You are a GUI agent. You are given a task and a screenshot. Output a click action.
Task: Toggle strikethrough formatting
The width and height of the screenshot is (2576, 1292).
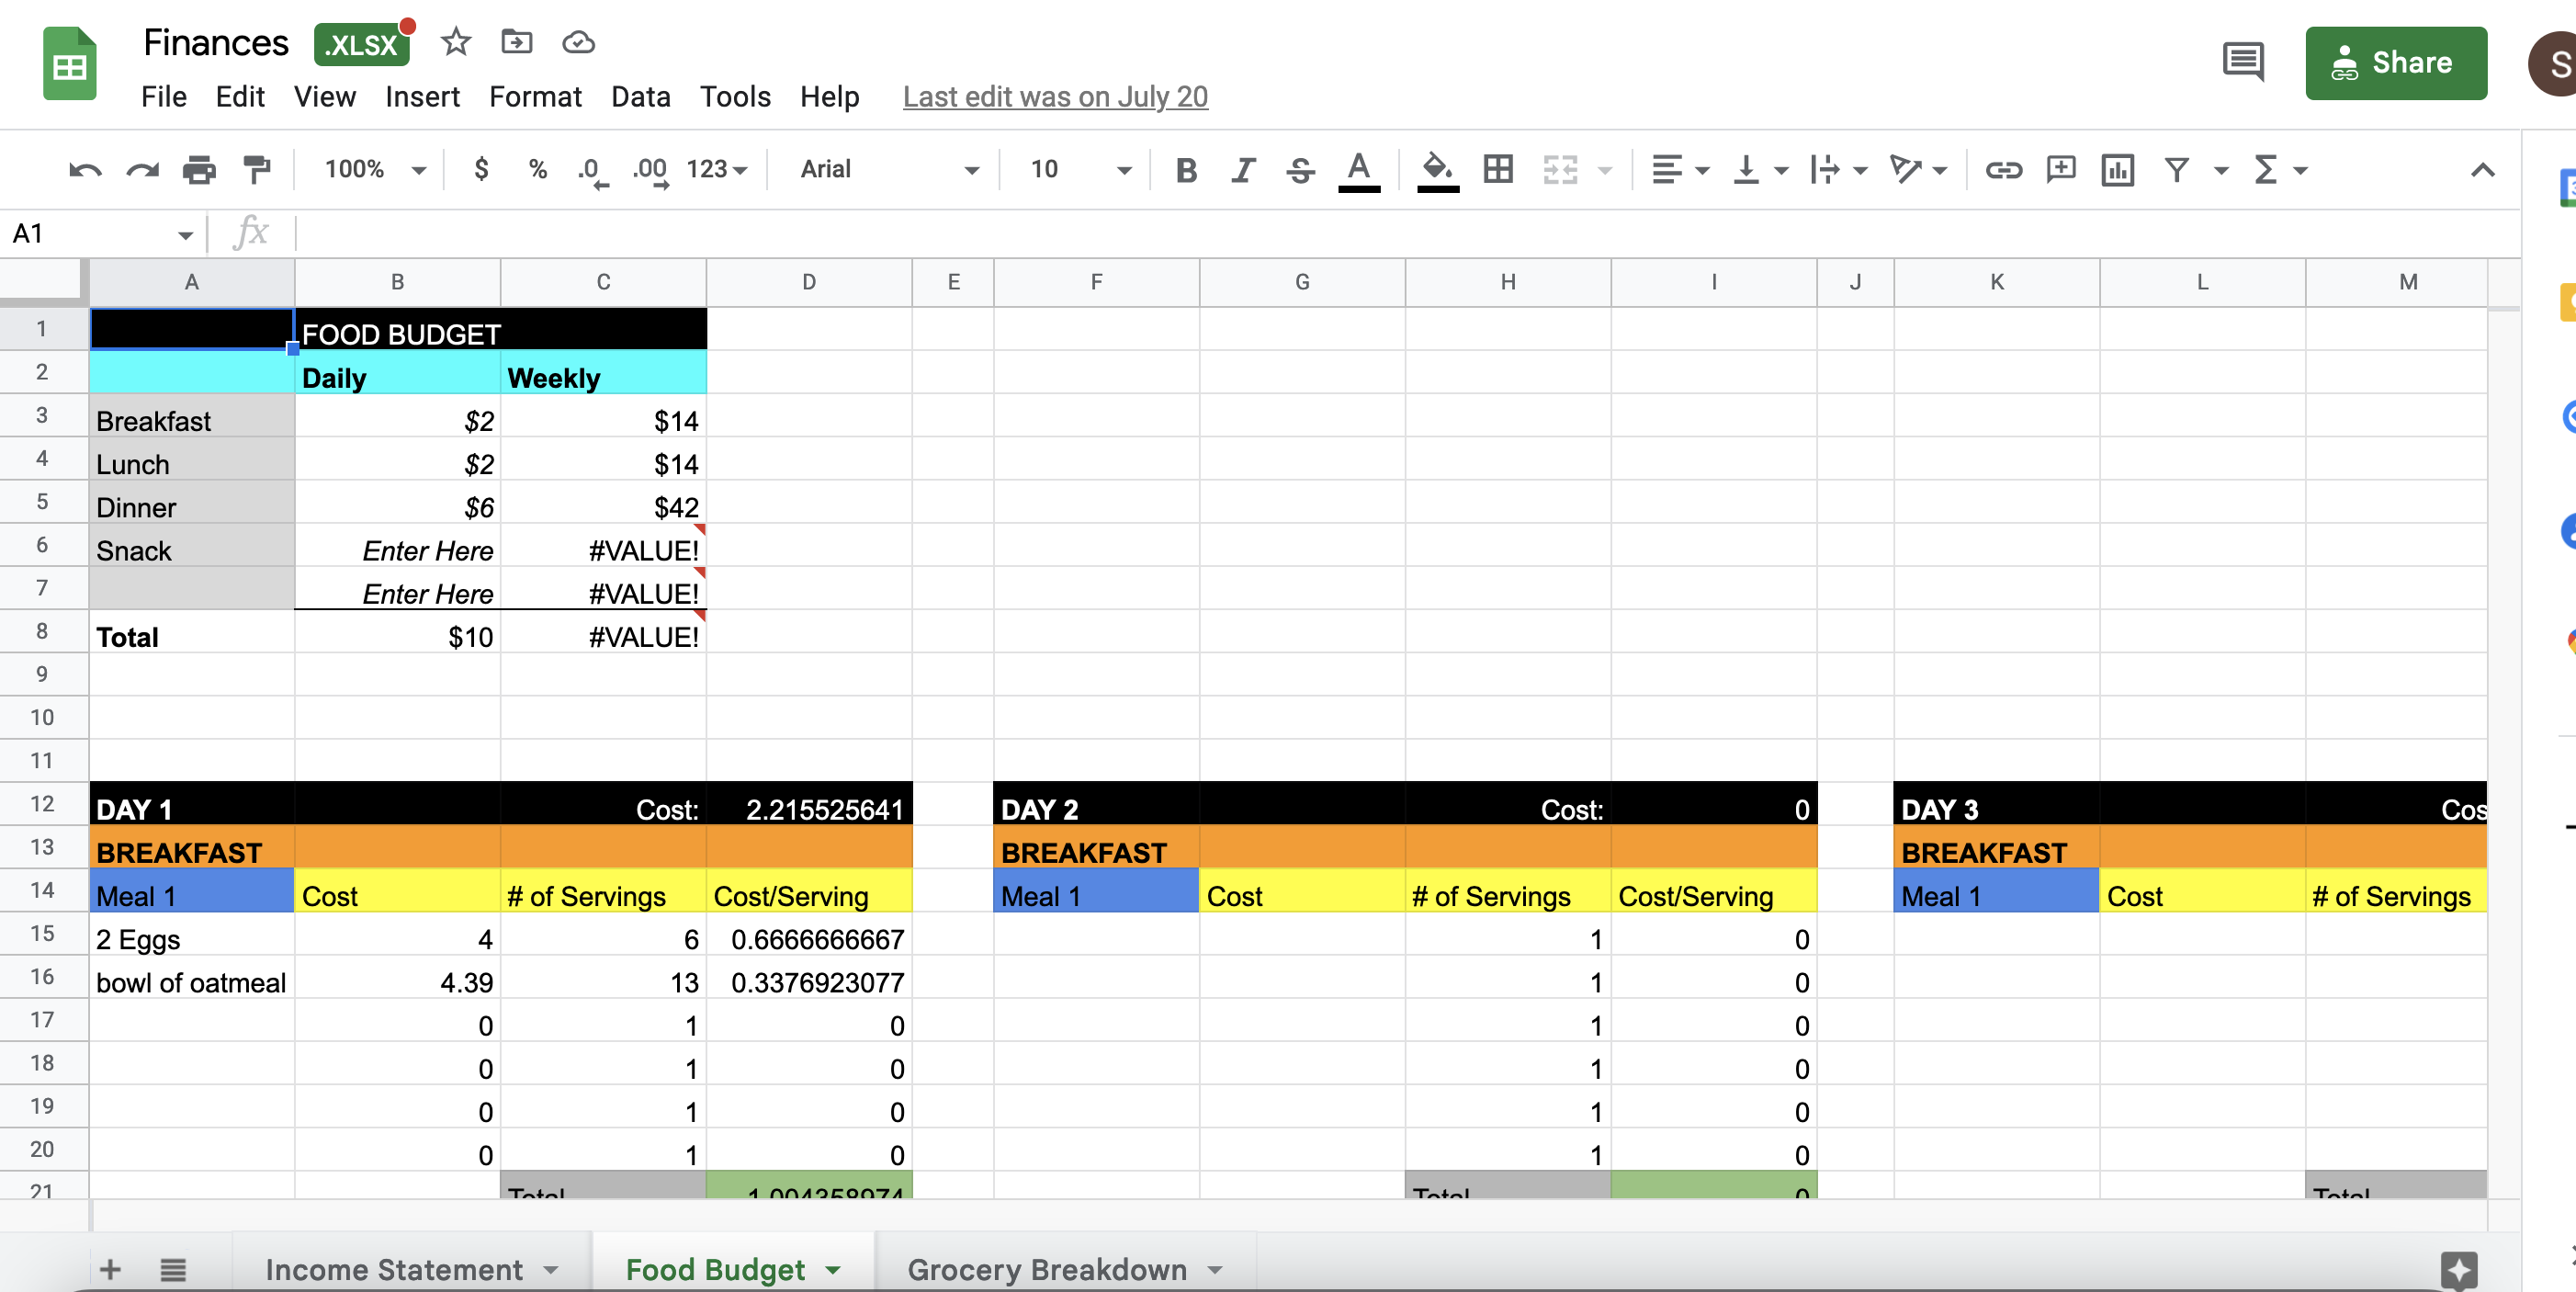(1300, 170)
